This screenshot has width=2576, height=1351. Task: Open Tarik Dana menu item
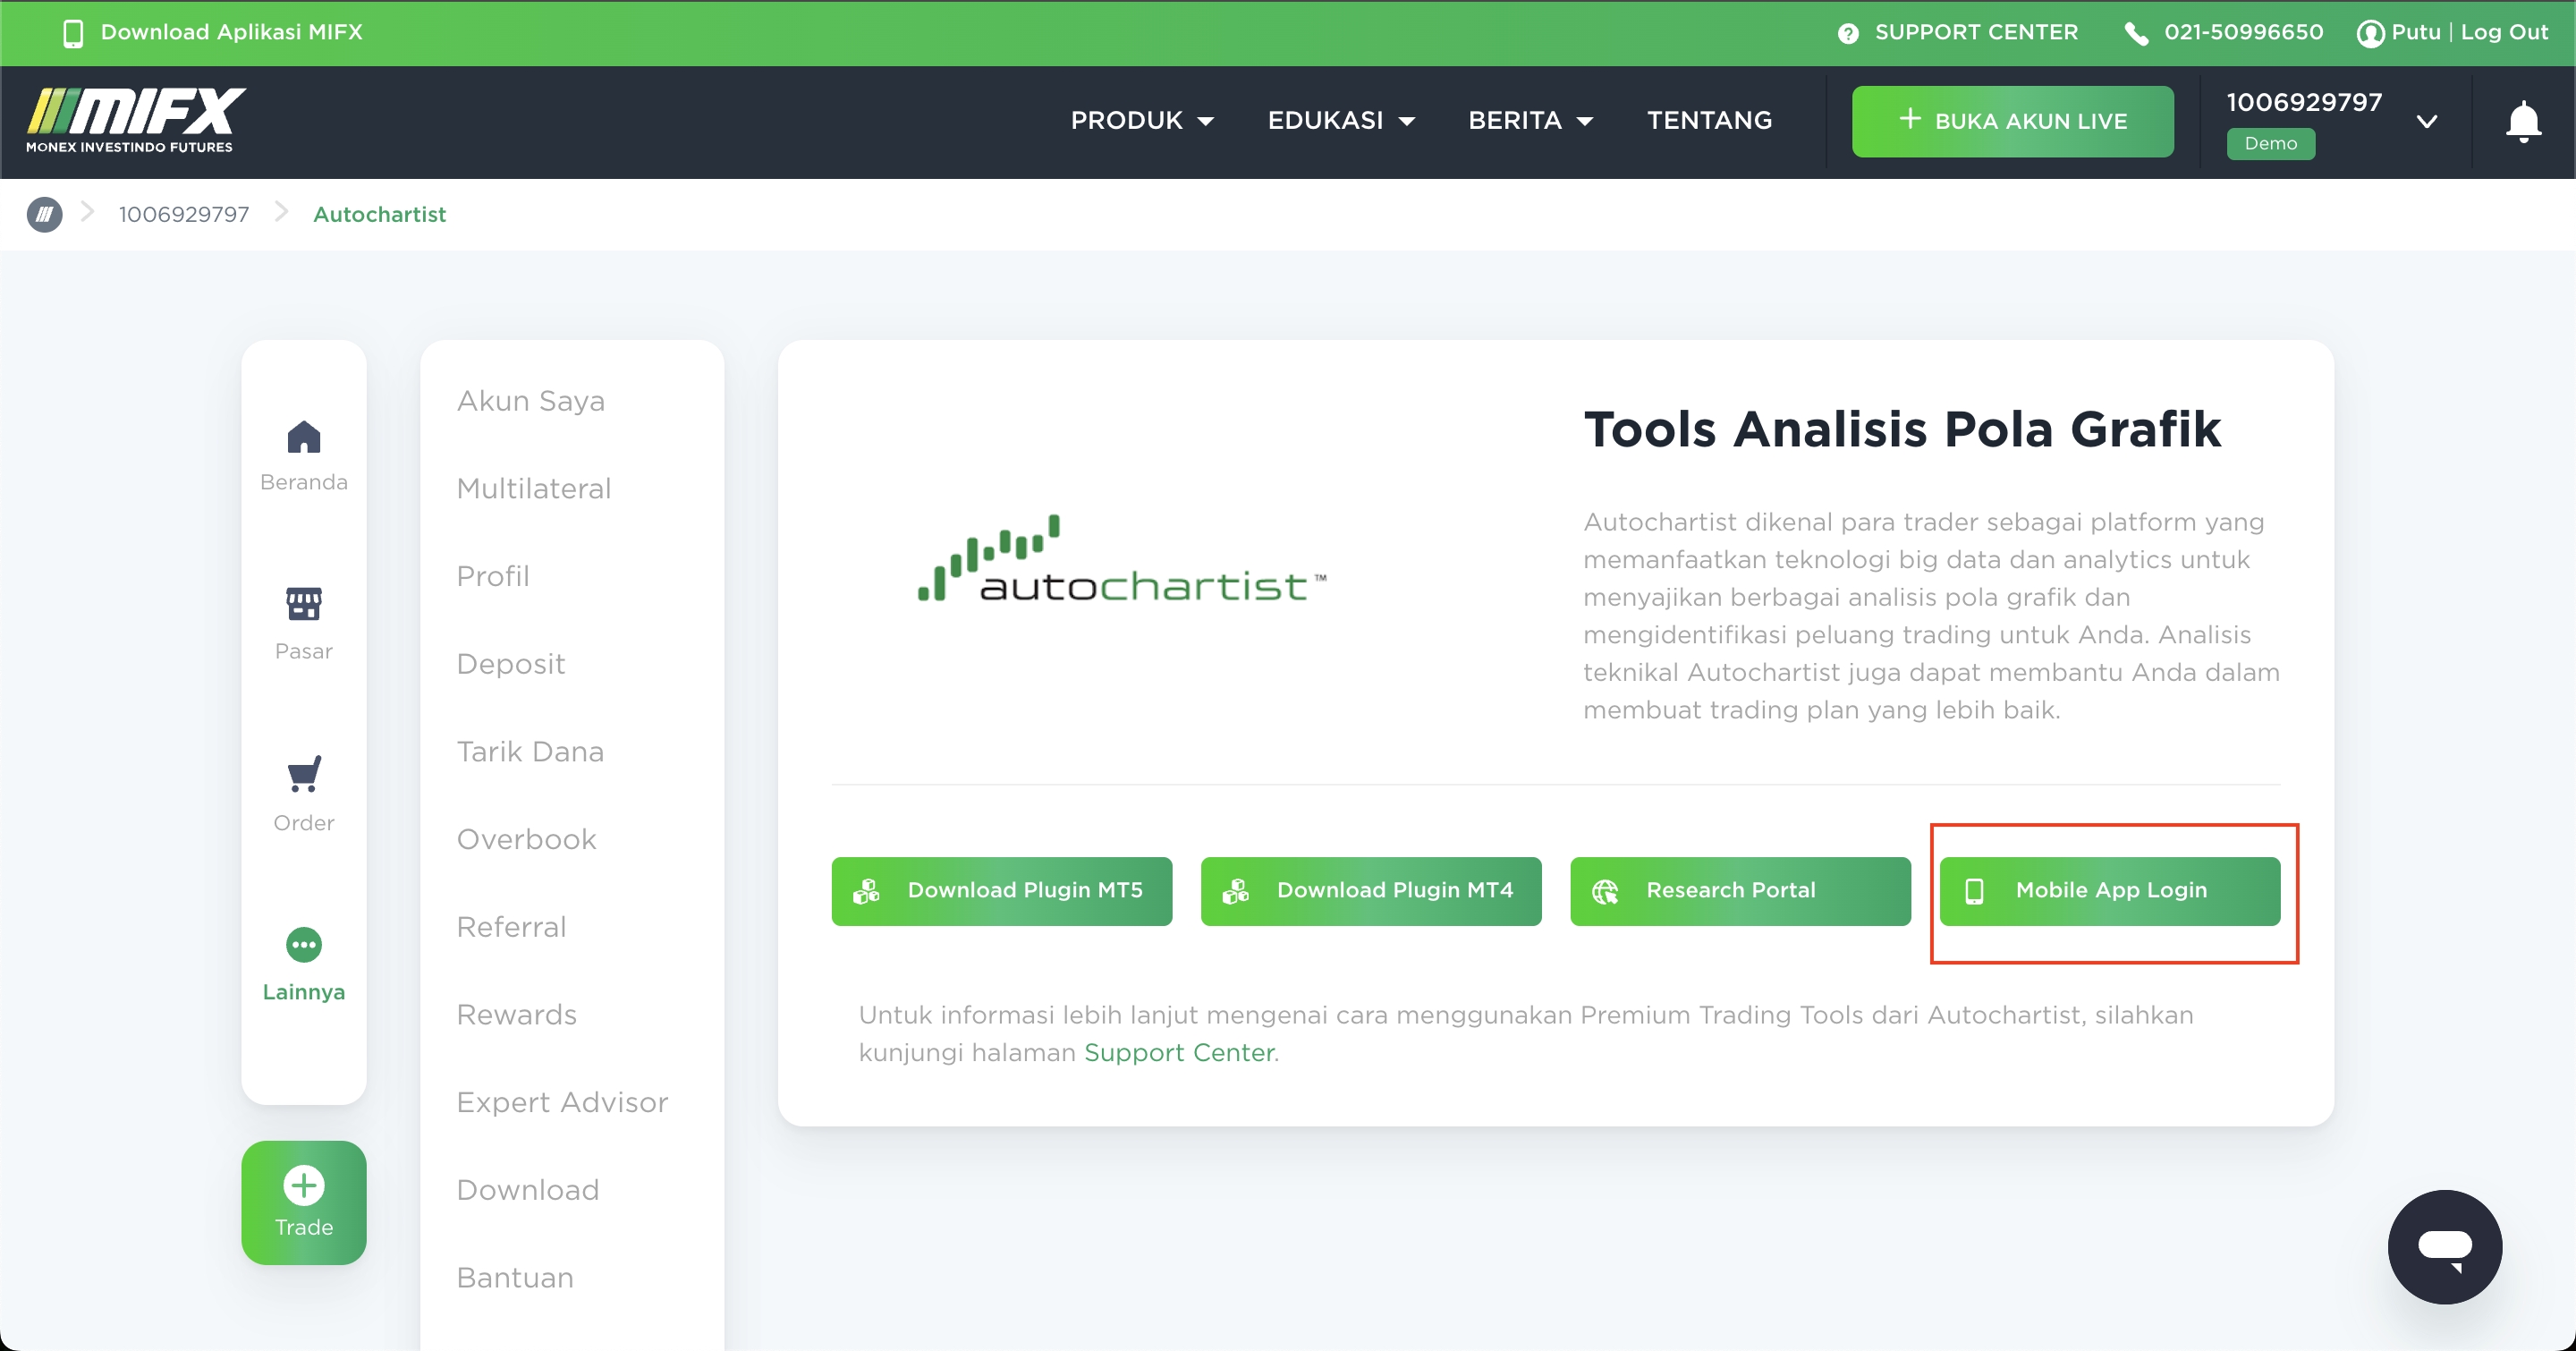[530, 751]
